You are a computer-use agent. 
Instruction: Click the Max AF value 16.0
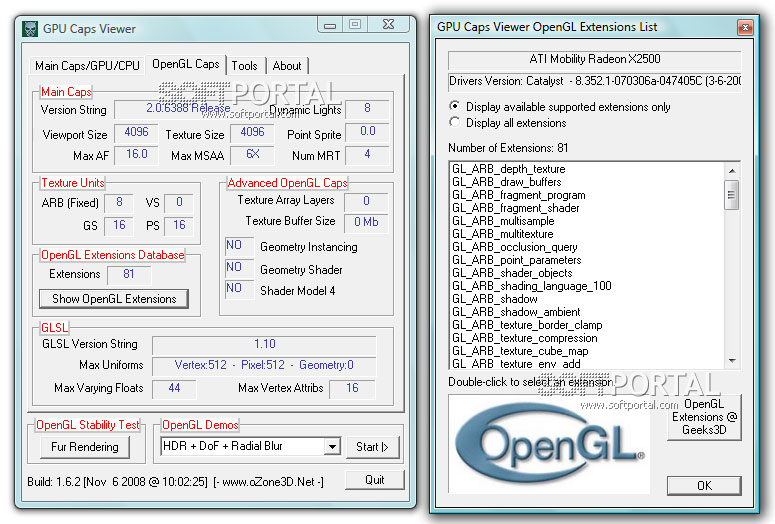pos(136,155)
